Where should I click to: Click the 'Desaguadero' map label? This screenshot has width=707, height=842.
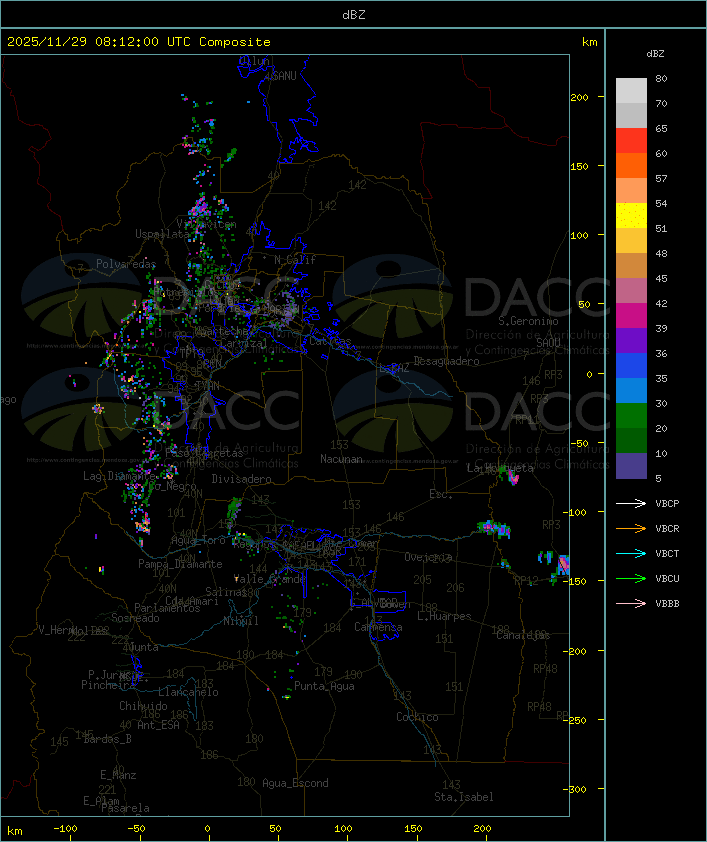[x=446, y=361]
